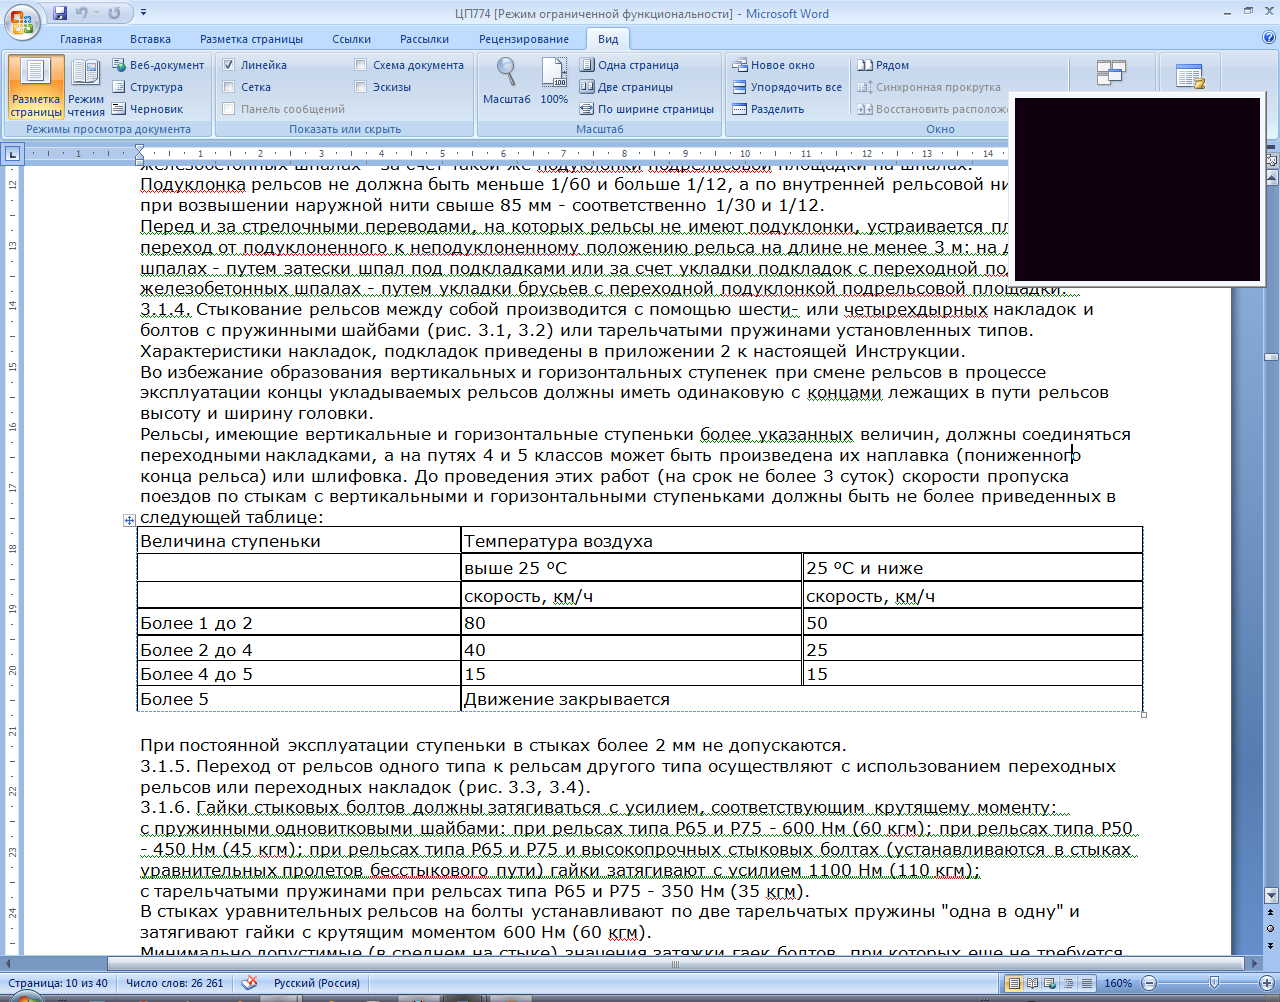Click Разделить to split window

coord(768,109)
